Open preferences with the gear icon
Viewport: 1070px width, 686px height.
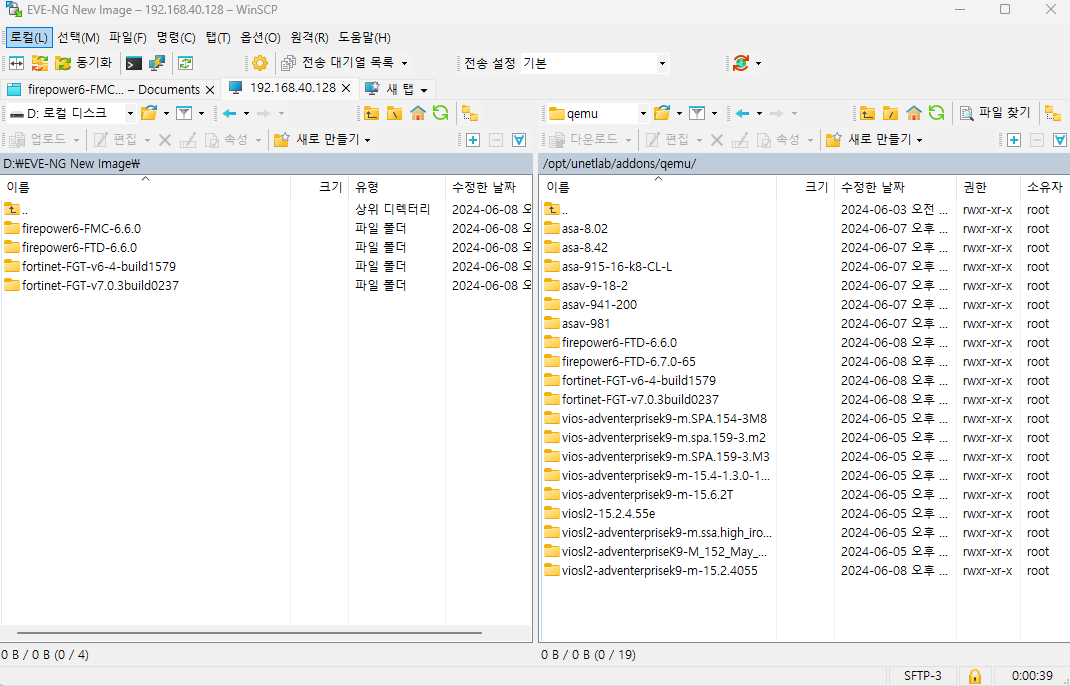[x=259, y=63]
